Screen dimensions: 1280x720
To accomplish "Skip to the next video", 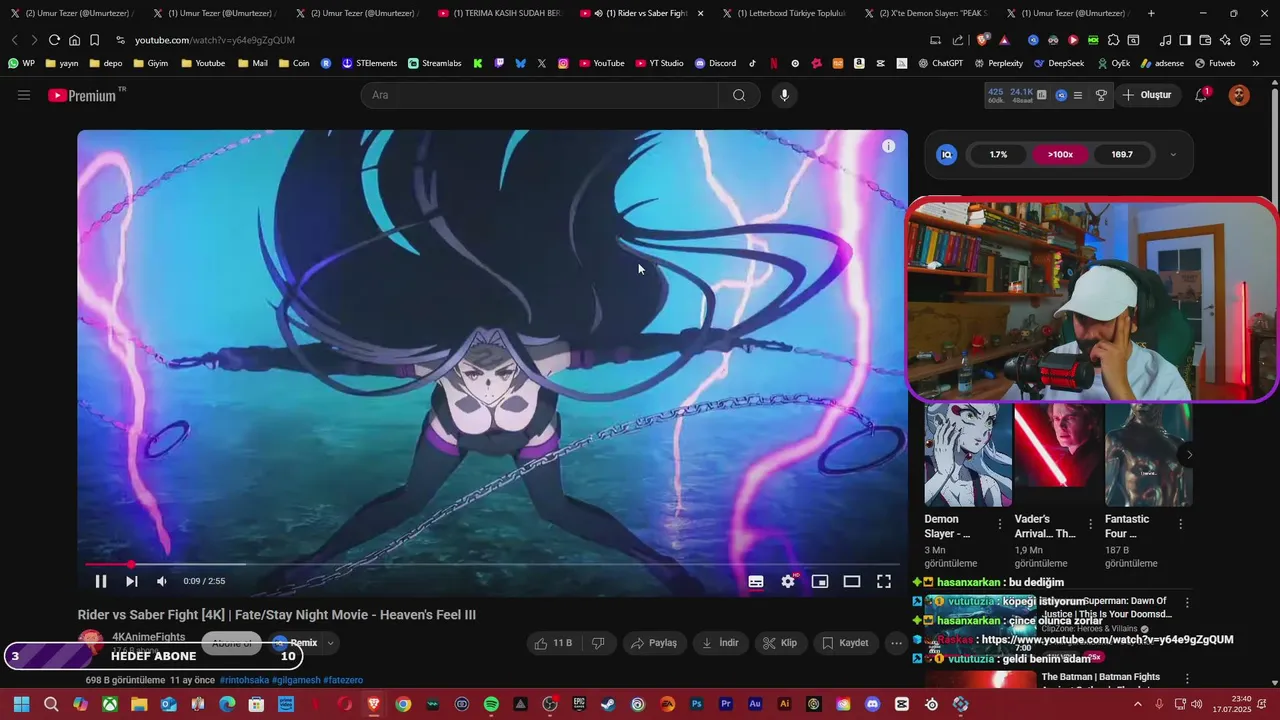I will 131,581.
